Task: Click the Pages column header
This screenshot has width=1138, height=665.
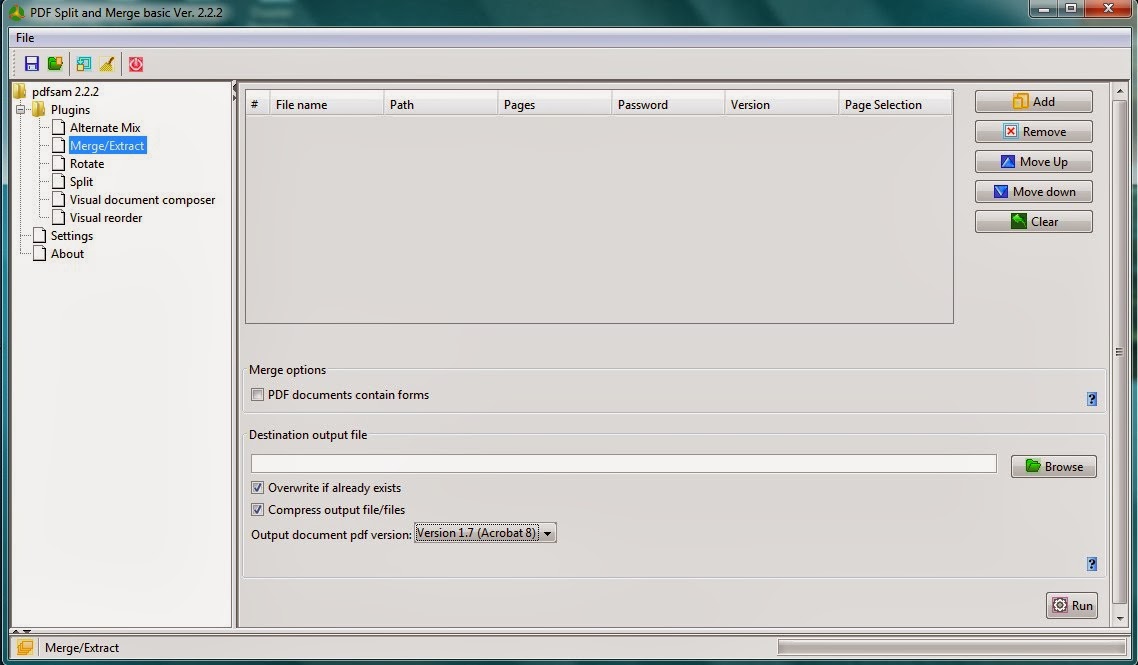Action: pos(554,105)
